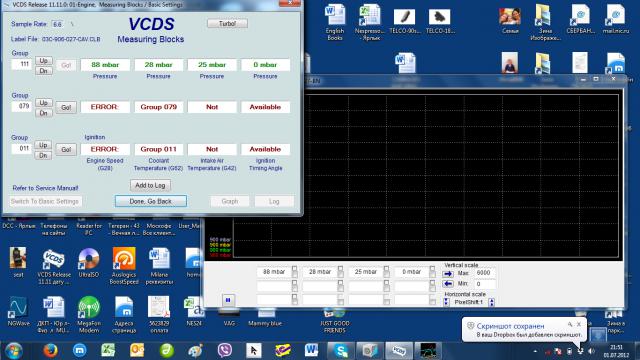Click the '88 mbar' measuring block value
The image size is (640, 360).
point(105,64)
